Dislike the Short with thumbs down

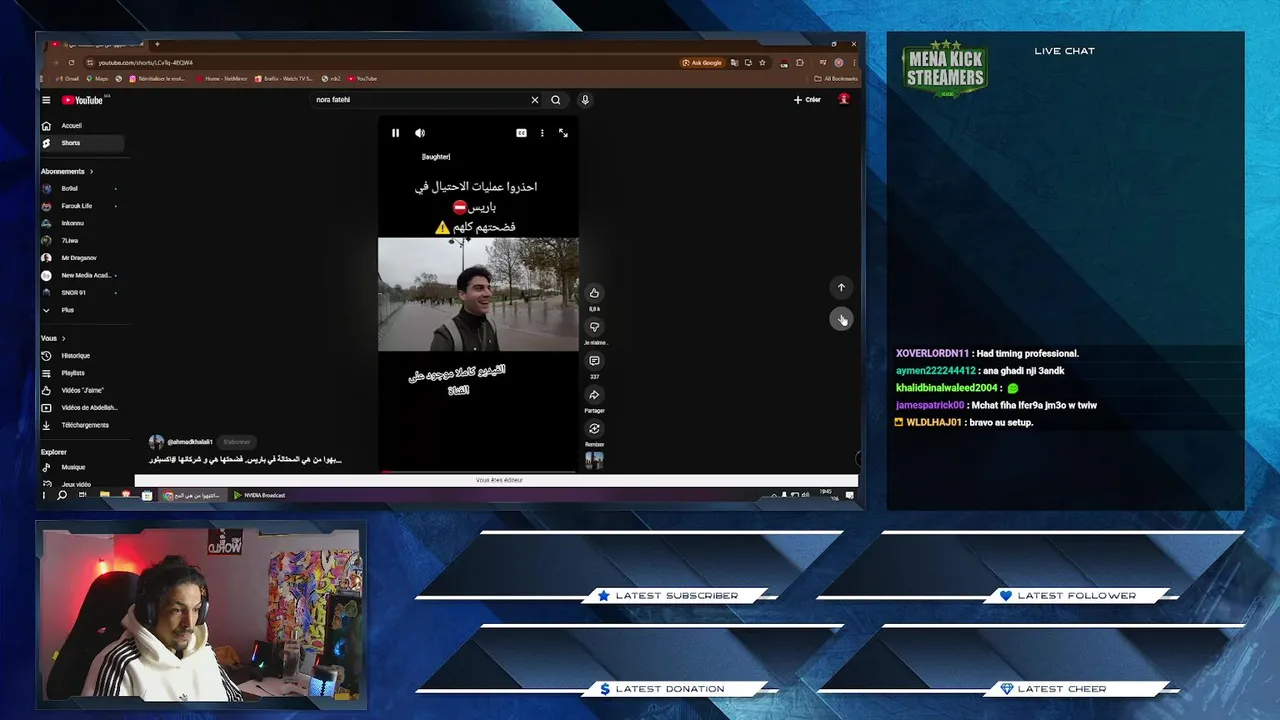tap(594, 327)
